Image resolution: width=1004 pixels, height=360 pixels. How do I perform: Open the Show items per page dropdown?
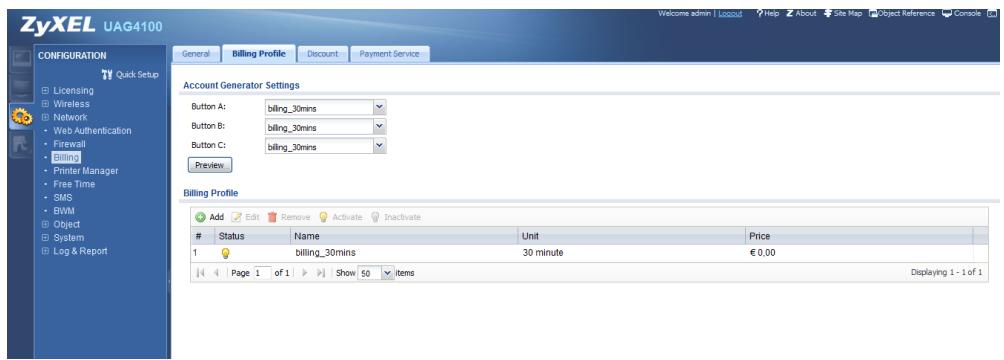pyautogui.click(x=387, y=273)
